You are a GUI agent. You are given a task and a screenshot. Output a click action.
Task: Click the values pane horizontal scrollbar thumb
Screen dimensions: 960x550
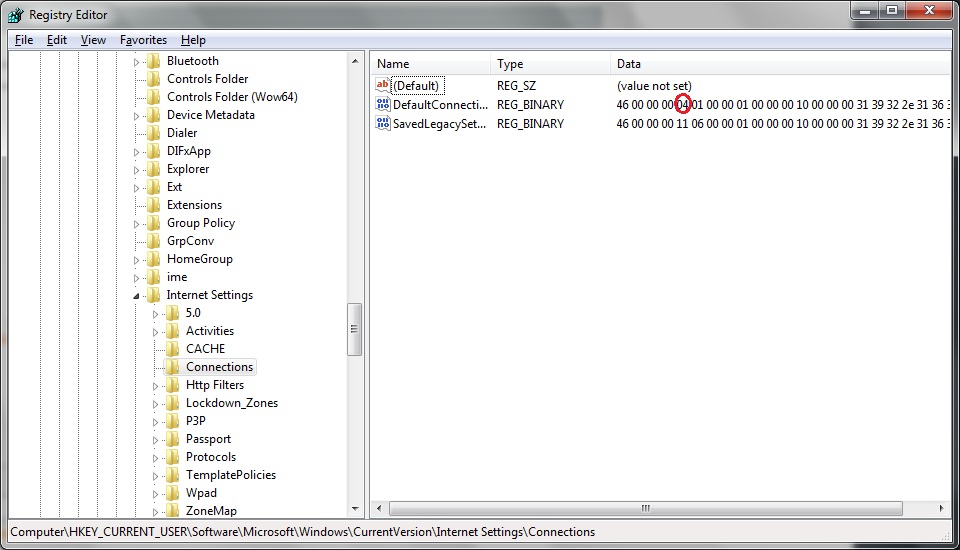(x=646, y=508)
